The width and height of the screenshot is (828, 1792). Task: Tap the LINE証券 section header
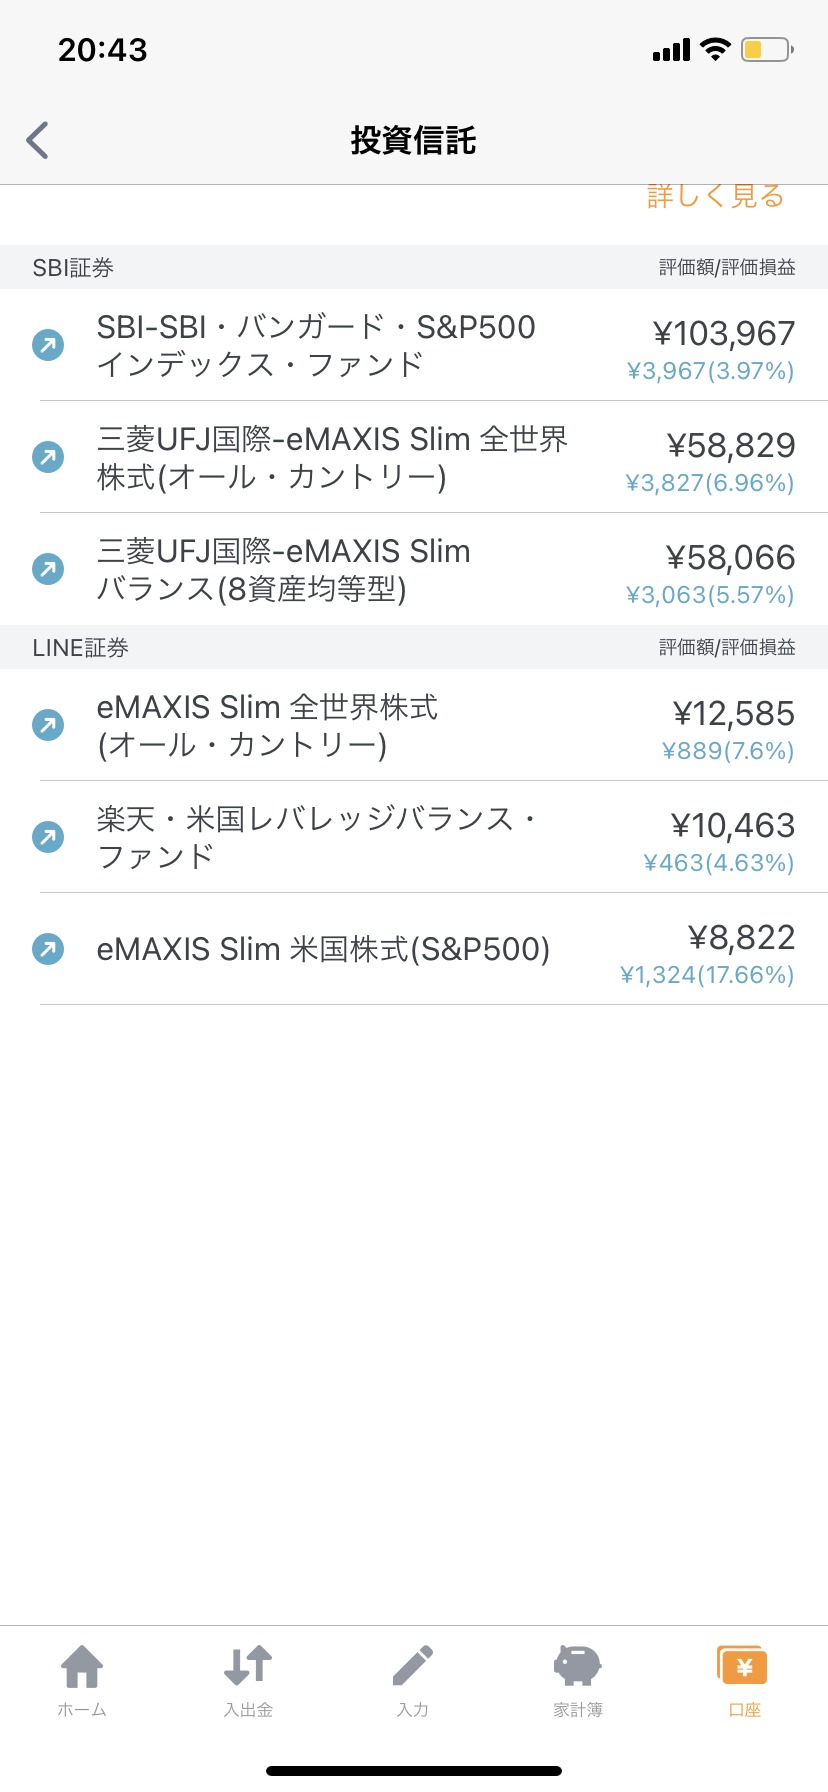click(x=80, y=648)
